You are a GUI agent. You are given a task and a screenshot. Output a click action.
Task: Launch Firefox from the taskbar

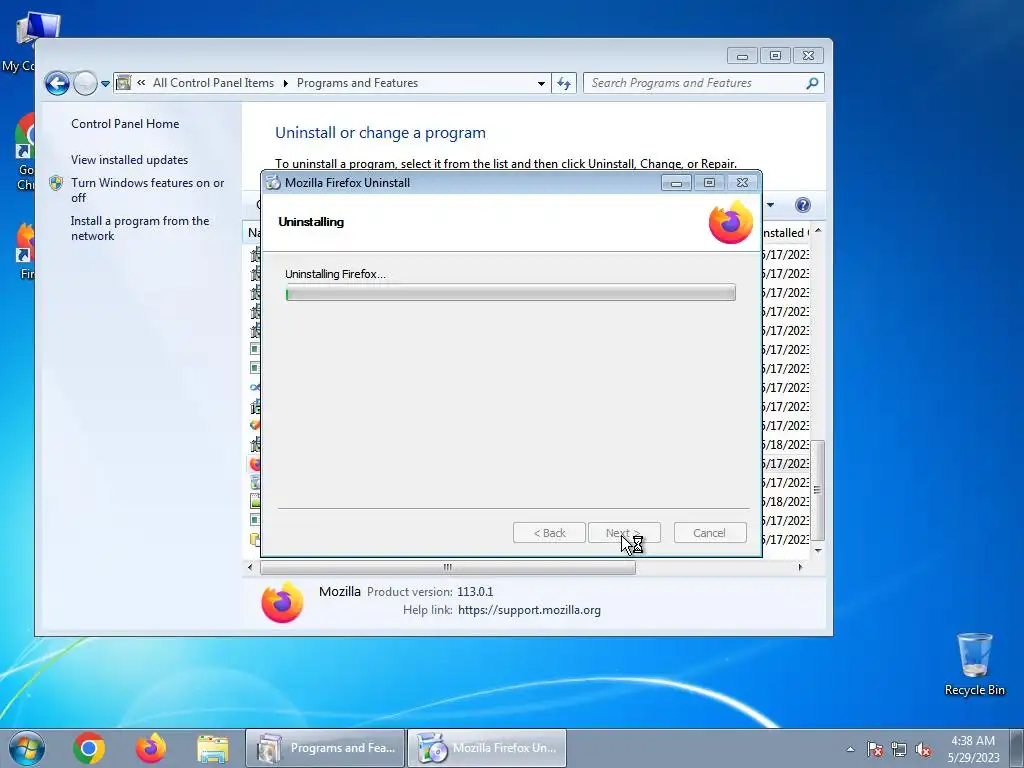tap(151, 748)
